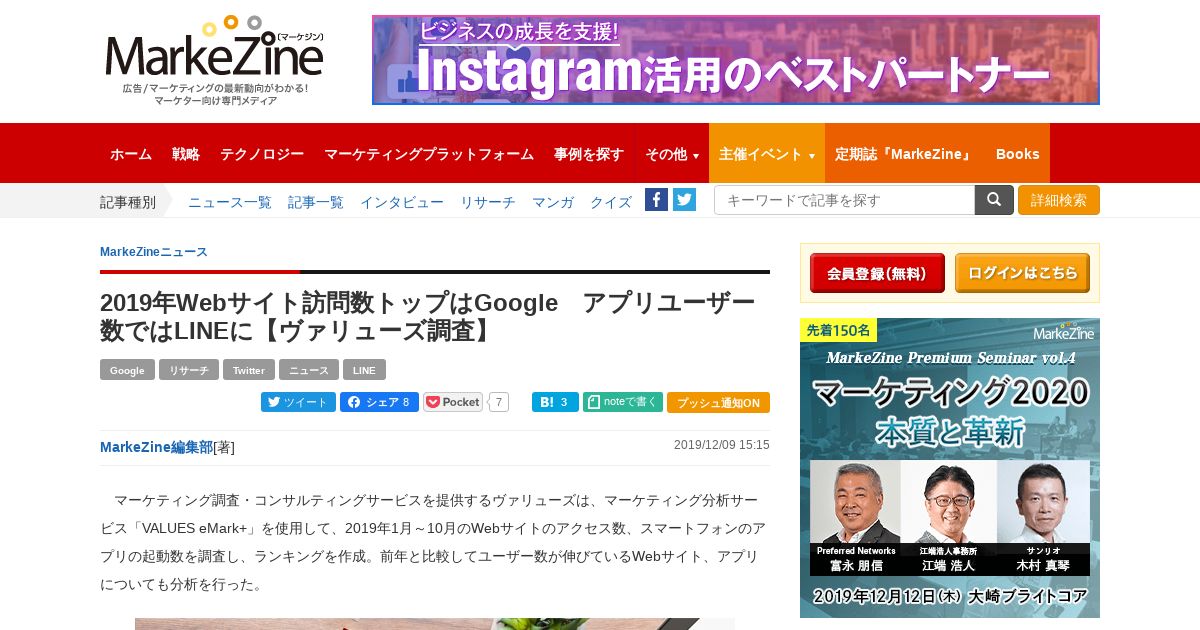Focus the keyword search field
Viewport: 1200px width, 630px height.
tap(844, 200)
